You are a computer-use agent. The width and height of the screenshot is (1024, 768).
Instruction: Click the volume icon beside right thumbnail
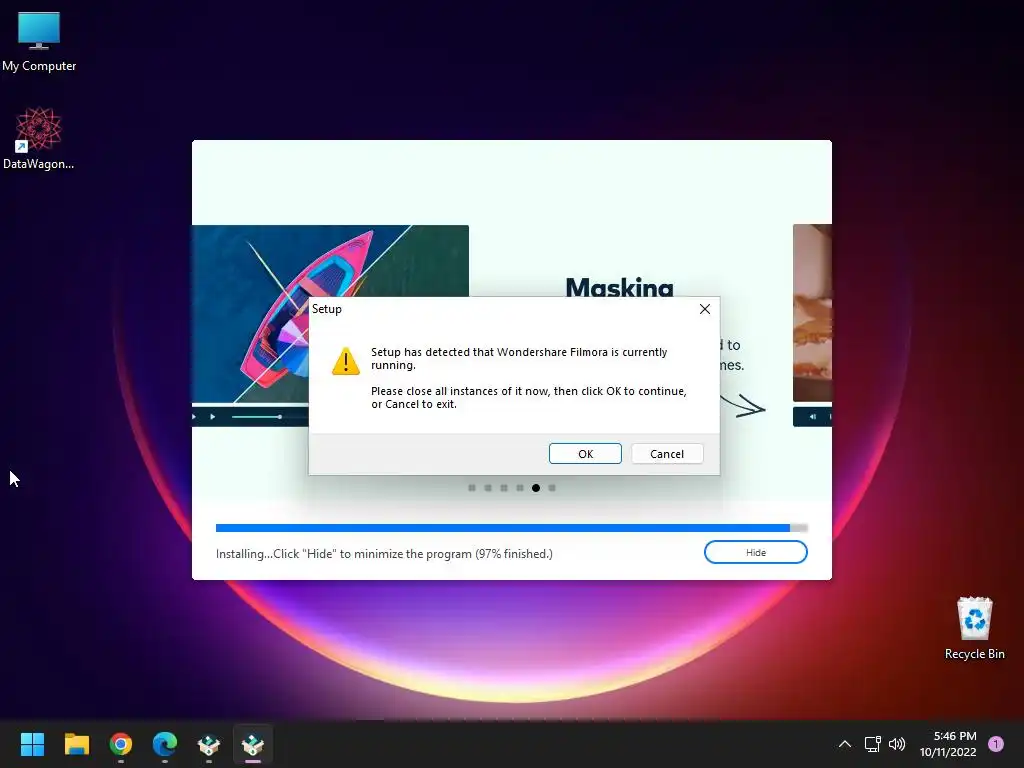812,417
